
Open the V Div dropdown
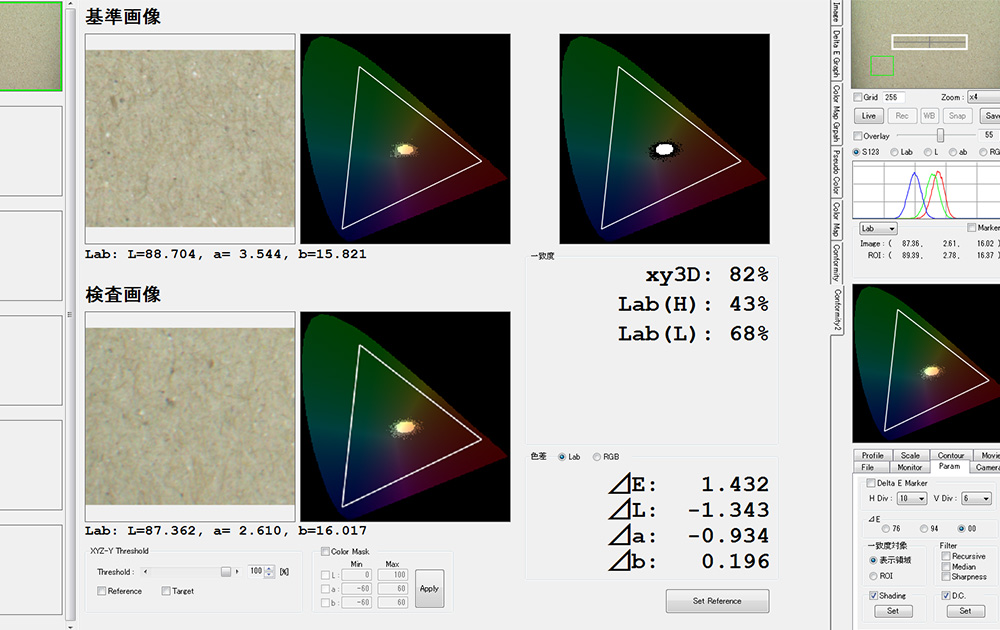pyautogui.click(x=977, y=499)
